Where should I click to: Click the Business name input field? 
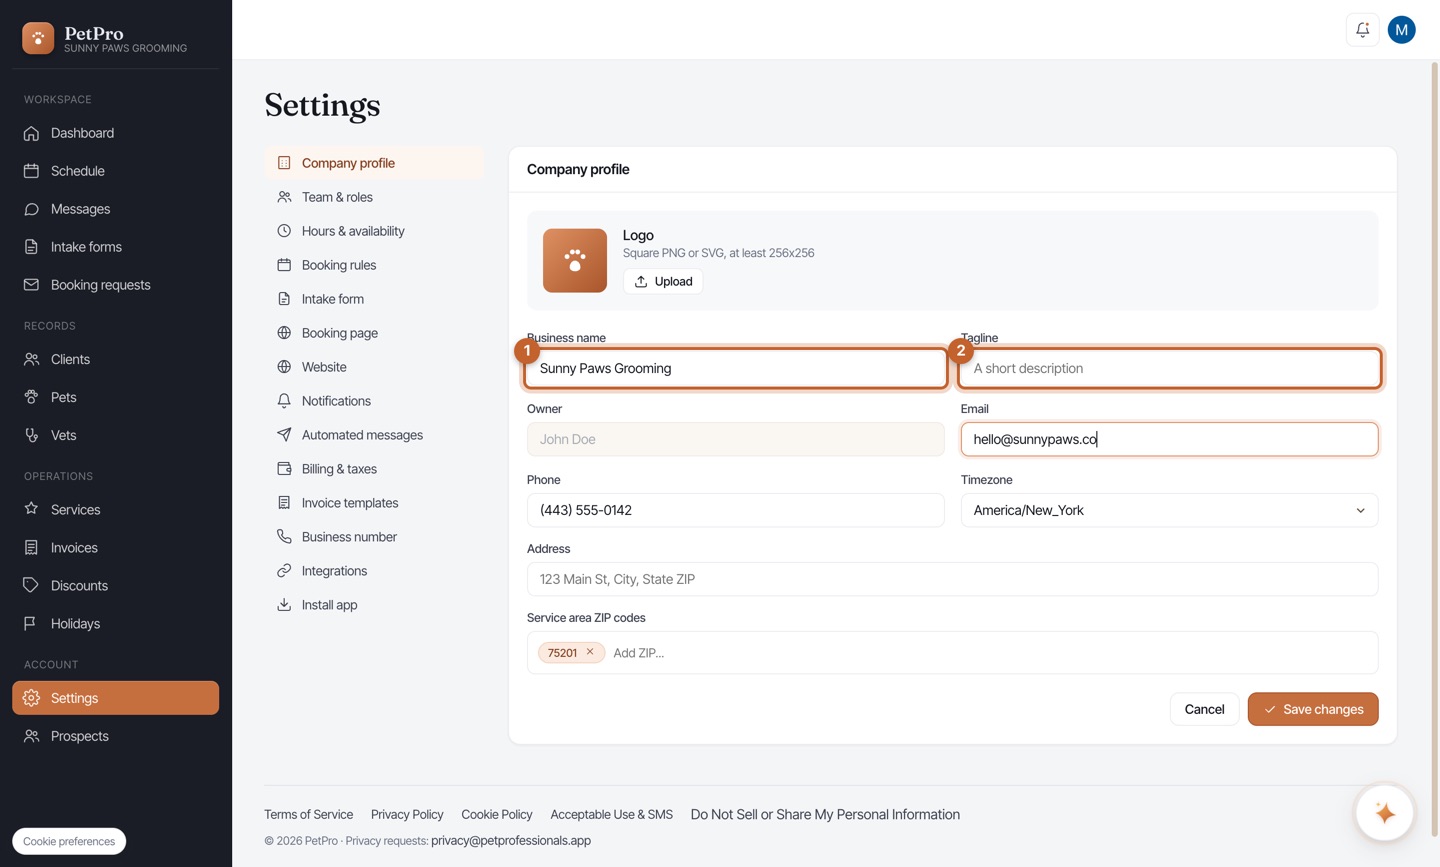[x=736, y=368]
